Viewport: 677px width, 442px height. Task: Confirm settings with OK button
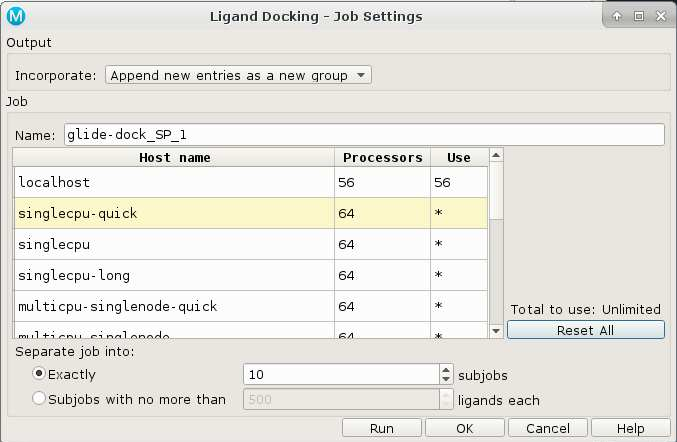[464, 428]
